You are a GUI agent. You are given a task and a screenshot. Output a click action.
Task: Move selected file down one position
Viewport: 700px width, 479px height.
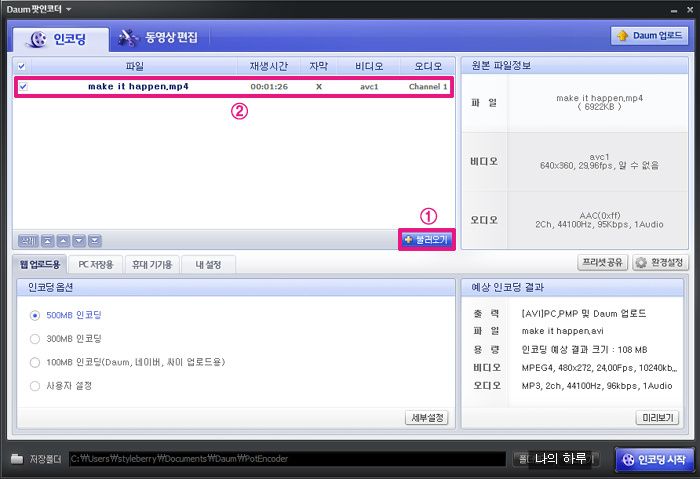(x=79, y=241)
